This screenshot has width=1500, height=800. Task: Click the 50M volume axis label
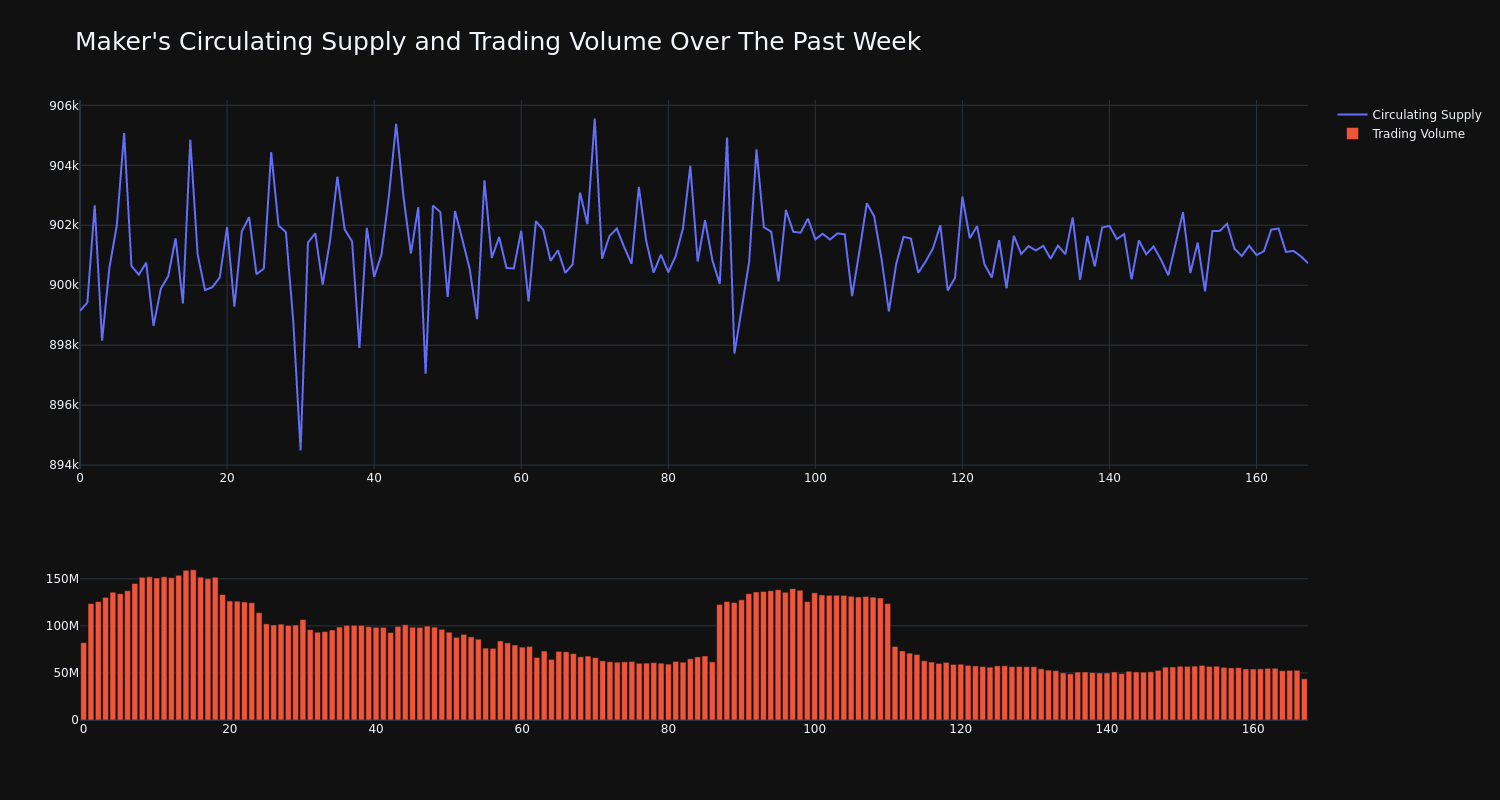pyautogui.click(x=66, y=673)
